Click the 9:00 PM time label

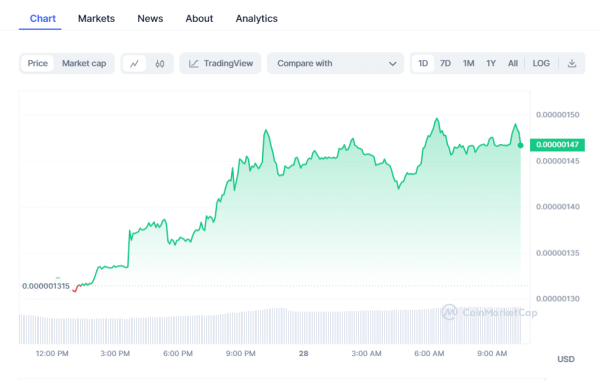click(241, 353)
